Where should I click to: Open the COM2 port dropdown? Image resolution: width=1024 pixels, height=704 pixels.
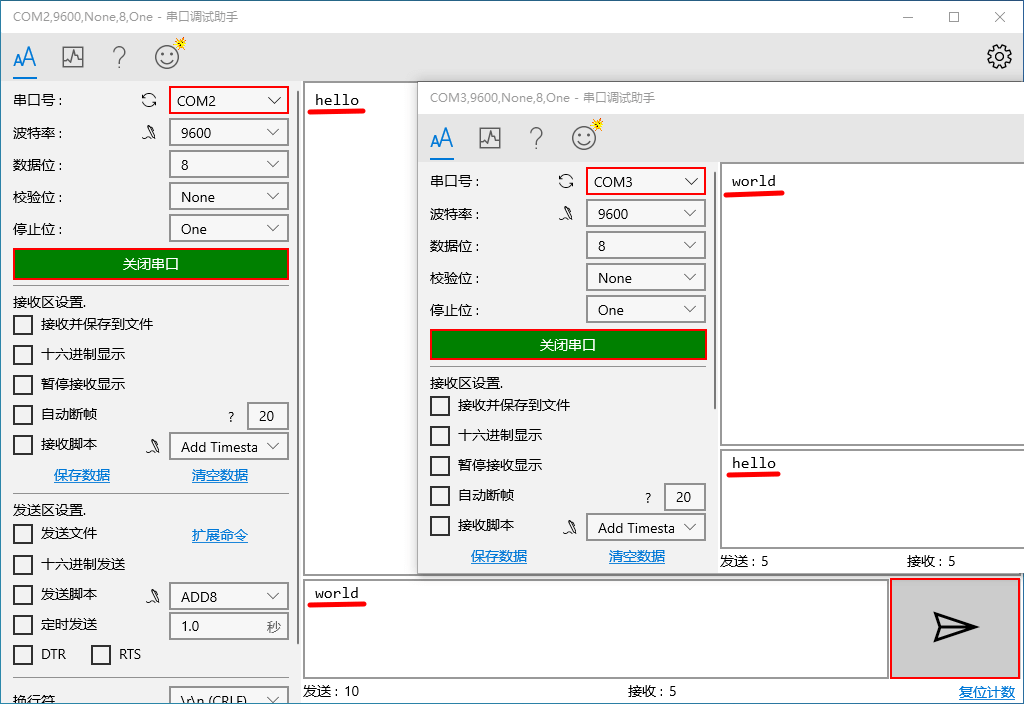point(228,99)
